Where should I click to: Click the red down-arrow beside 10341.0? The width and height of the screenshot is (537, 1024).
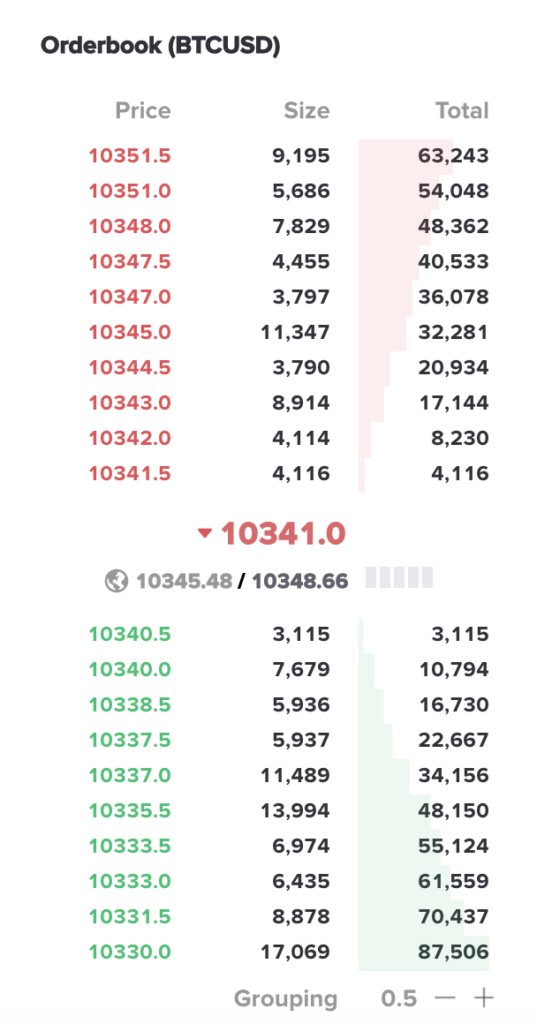[205, 534]
